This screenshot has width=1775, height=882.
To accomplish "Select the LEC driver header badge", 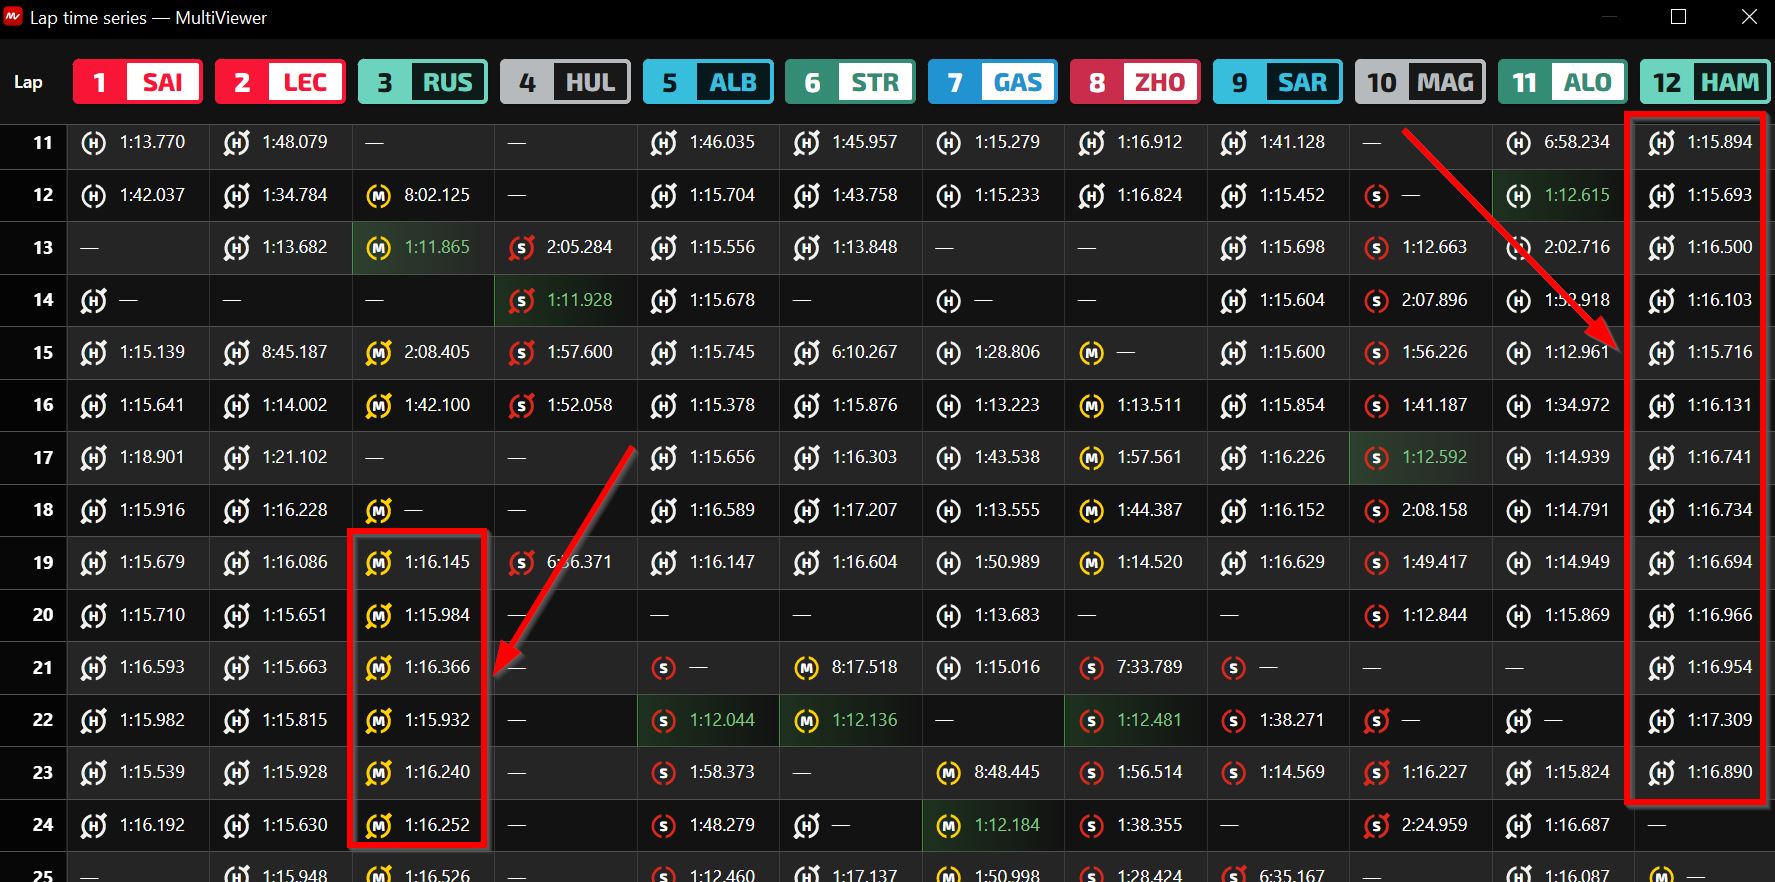I will click(281, 82).
